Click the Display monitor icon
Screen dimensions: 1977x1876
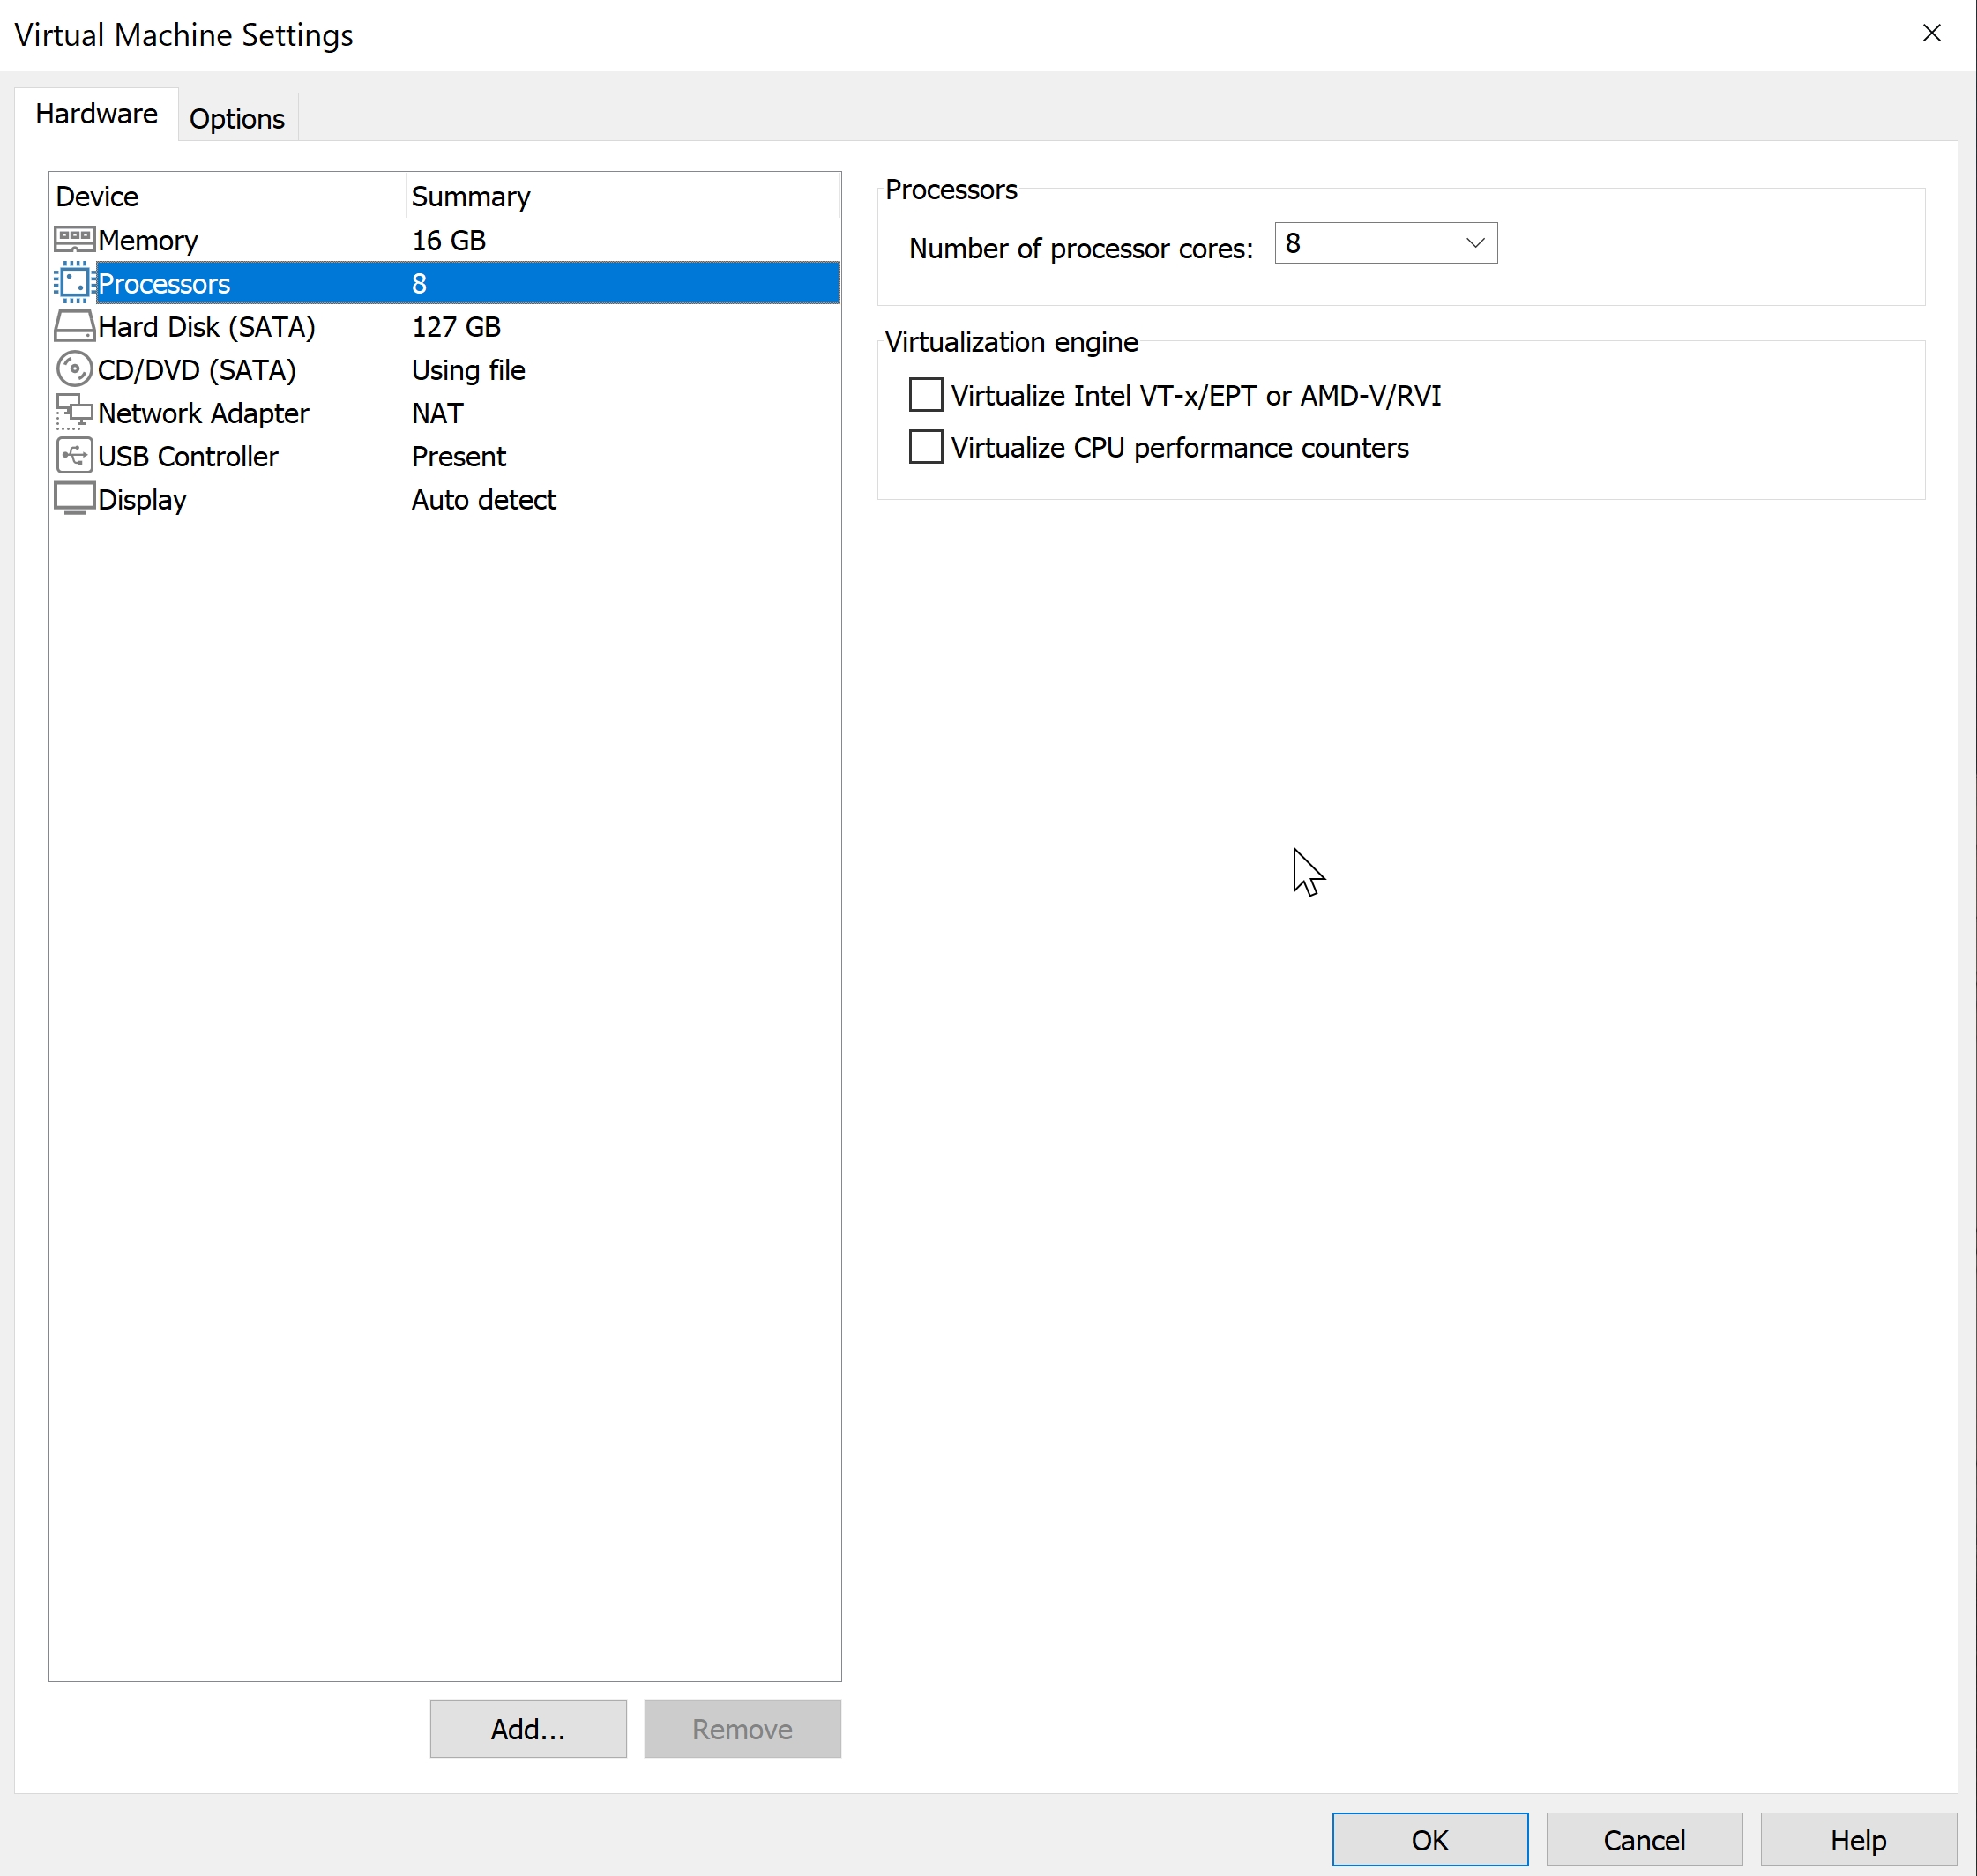(x=74, y=499)
